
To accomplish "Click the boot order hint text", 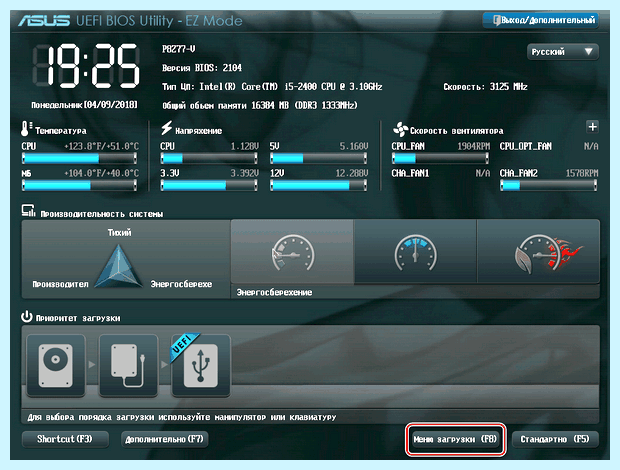I will (182, 417).
